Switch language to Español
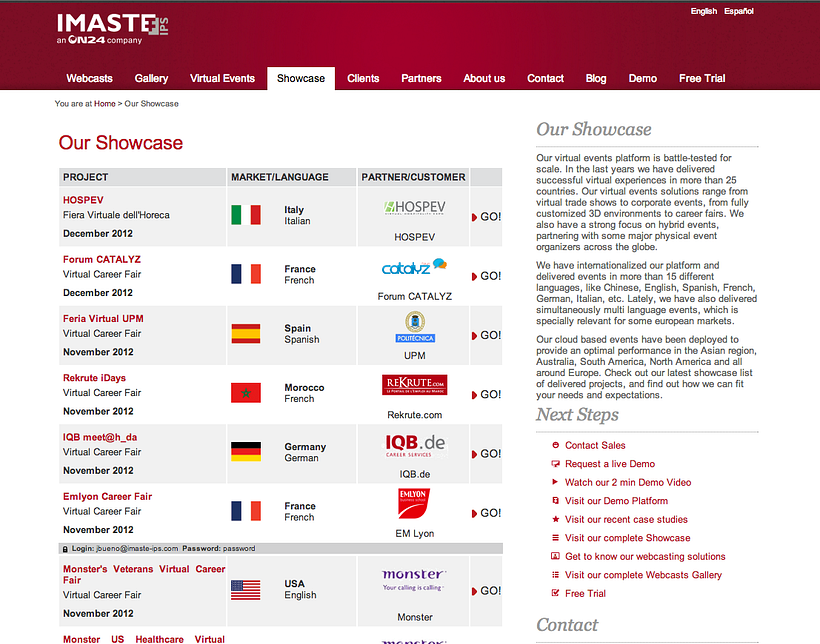Image resolution: width=820 pixels, height=644 pixels. tap(739, 11)
